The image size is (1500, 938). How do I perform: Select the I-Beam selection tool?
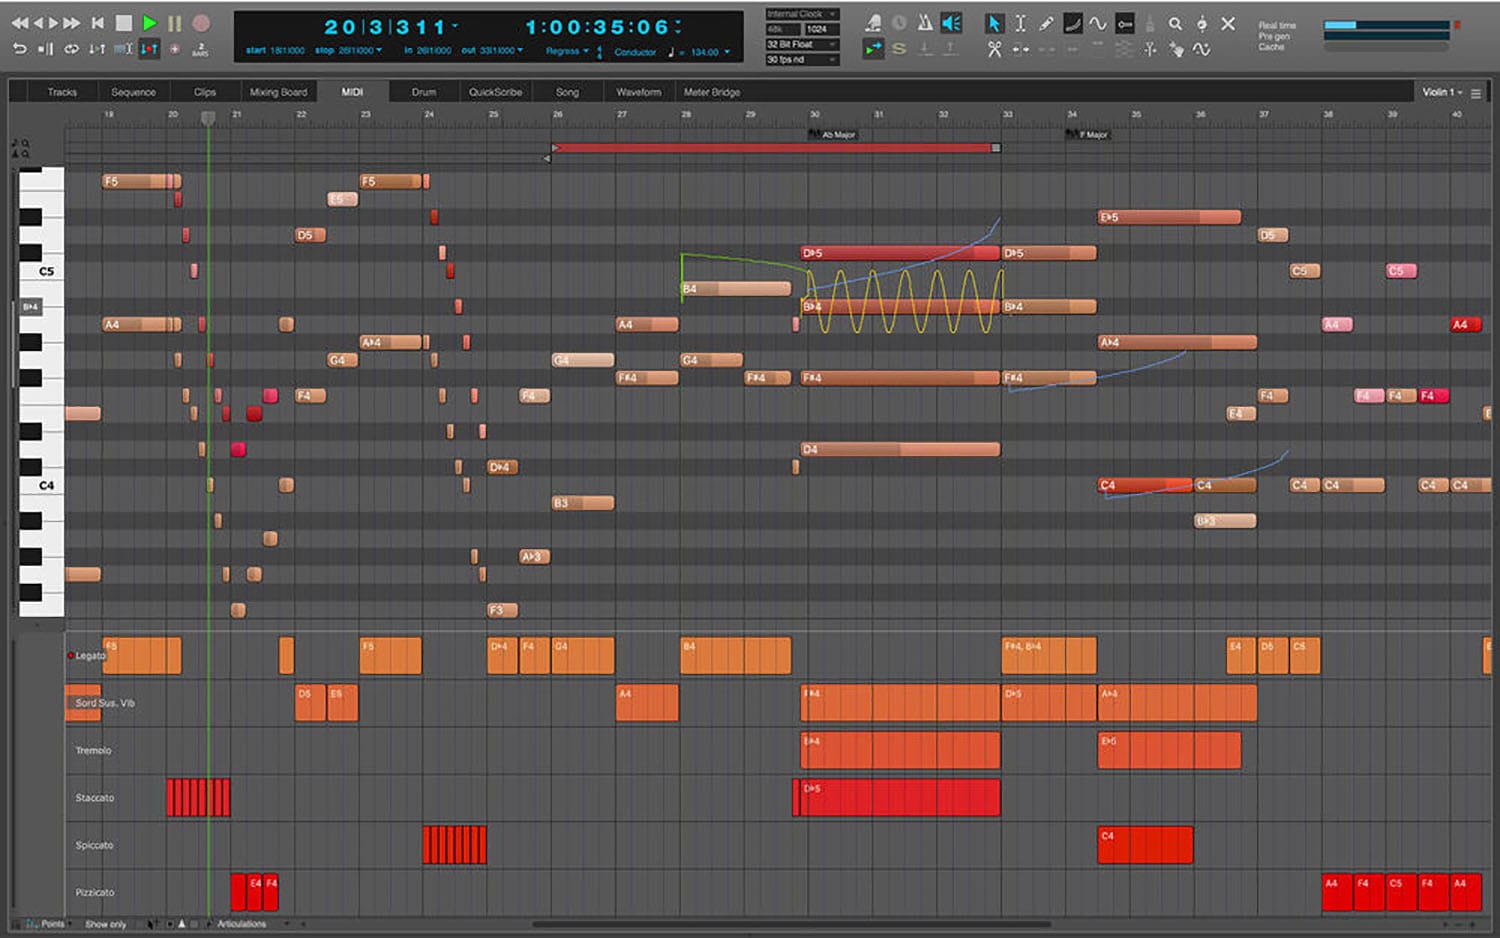click(x=1020, y=22)
